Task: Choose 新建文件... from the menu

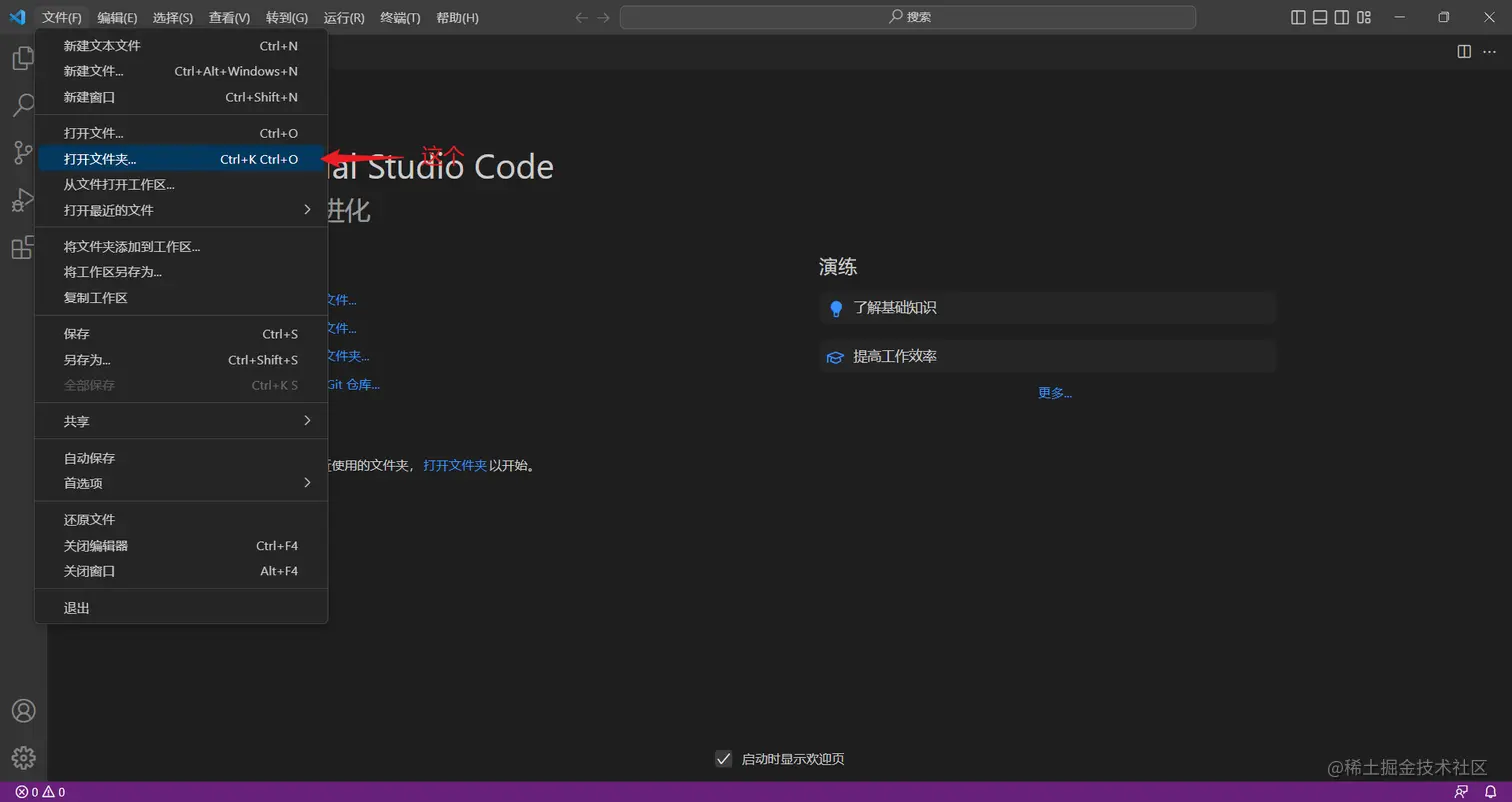Action: point(181,71)
